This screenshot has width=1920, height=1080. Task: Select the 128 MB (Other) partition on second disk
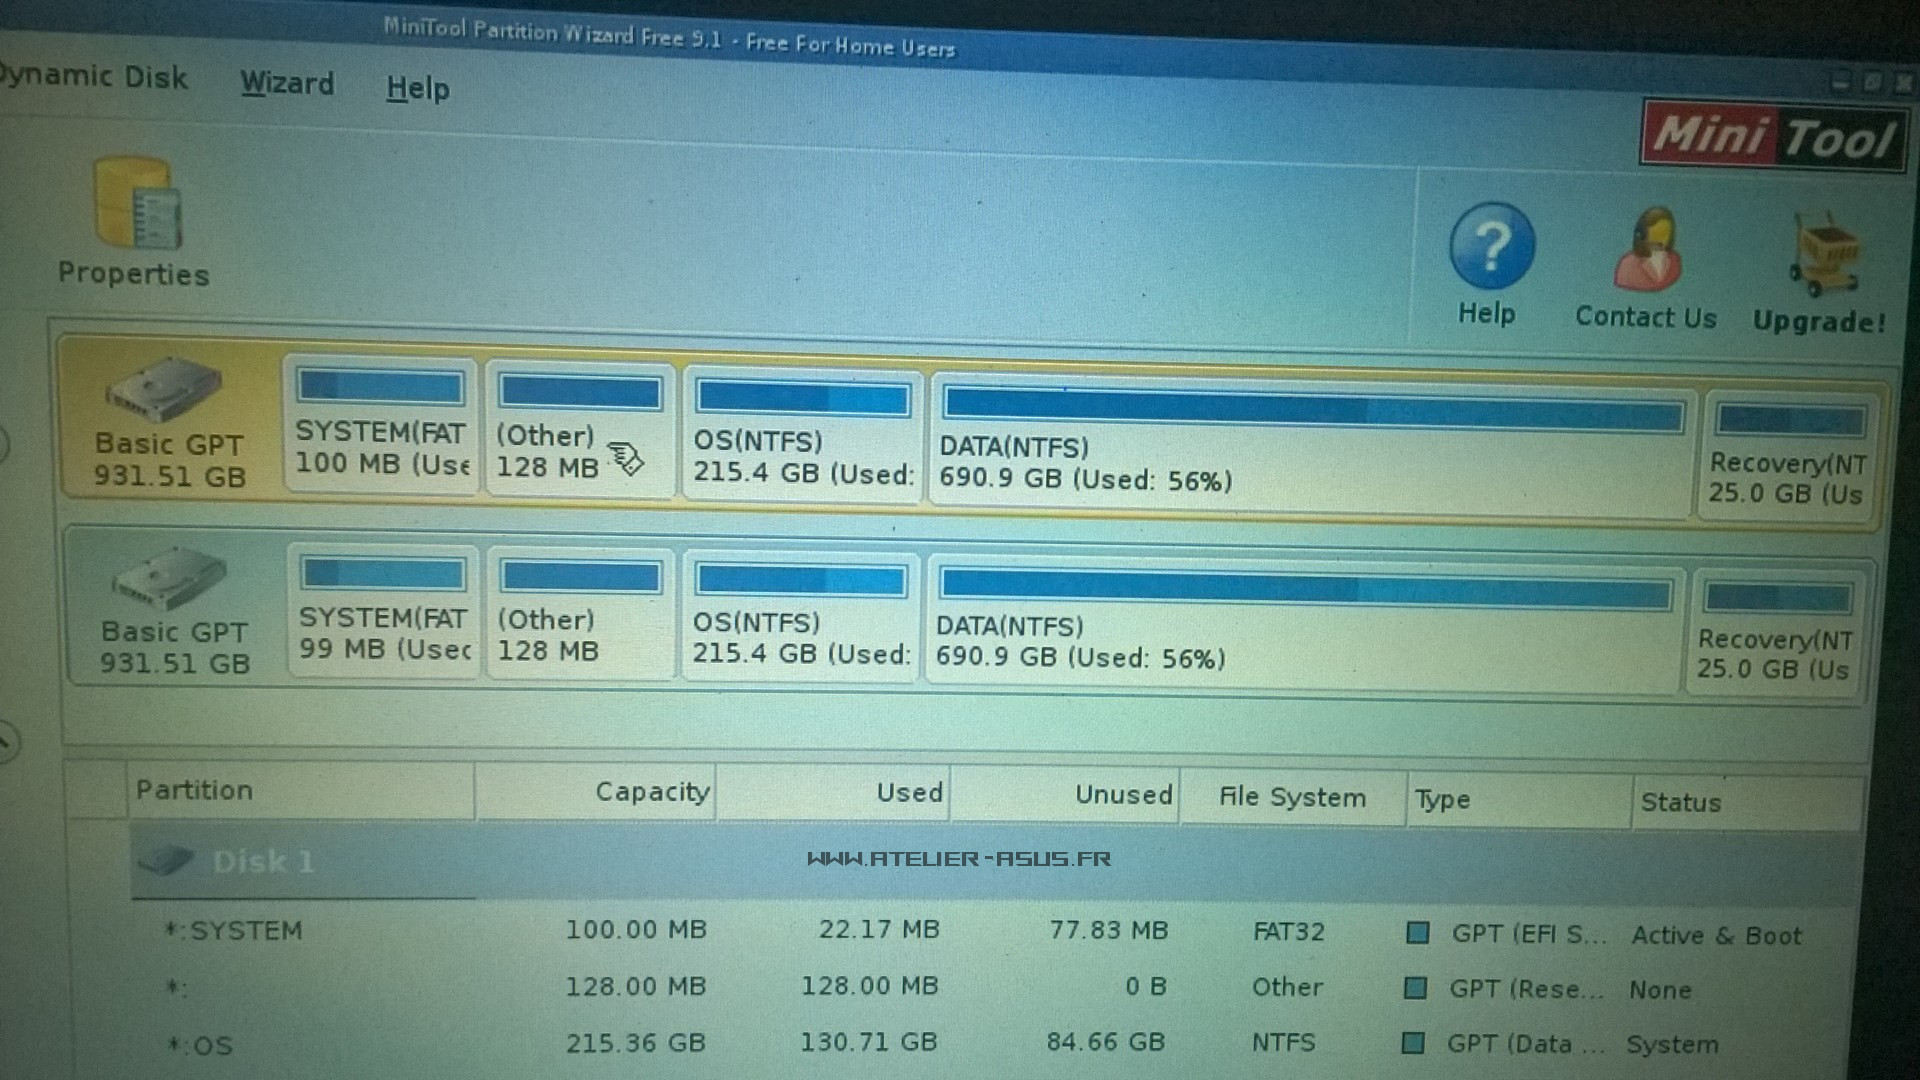tap(580, 615)
